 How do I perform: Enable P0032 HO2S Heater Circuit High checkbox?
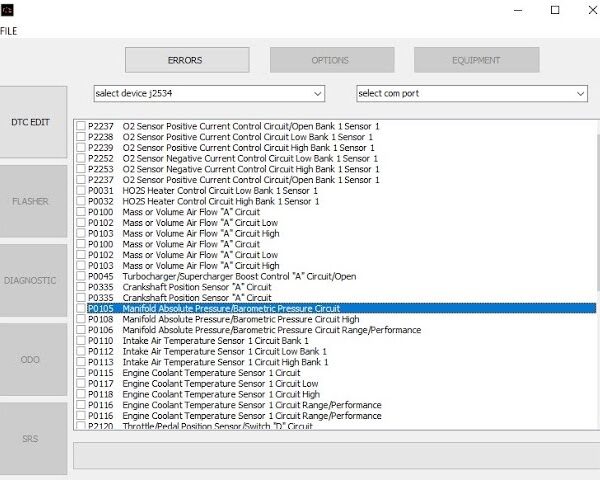[x=81, y=201]
